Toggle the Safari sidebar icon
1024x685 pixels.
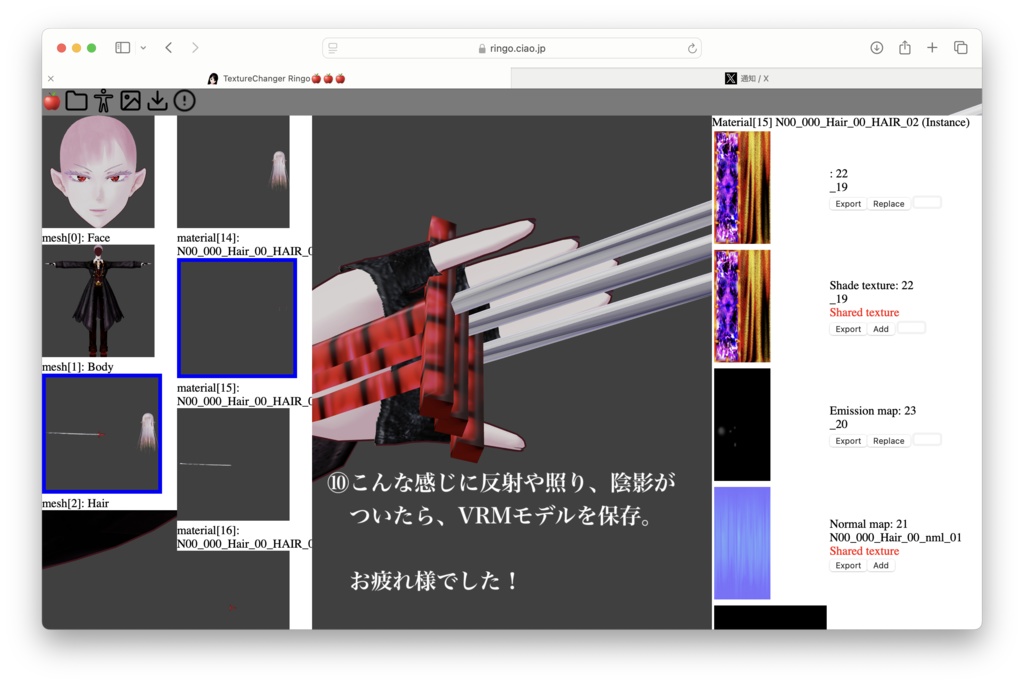(122, 47)
